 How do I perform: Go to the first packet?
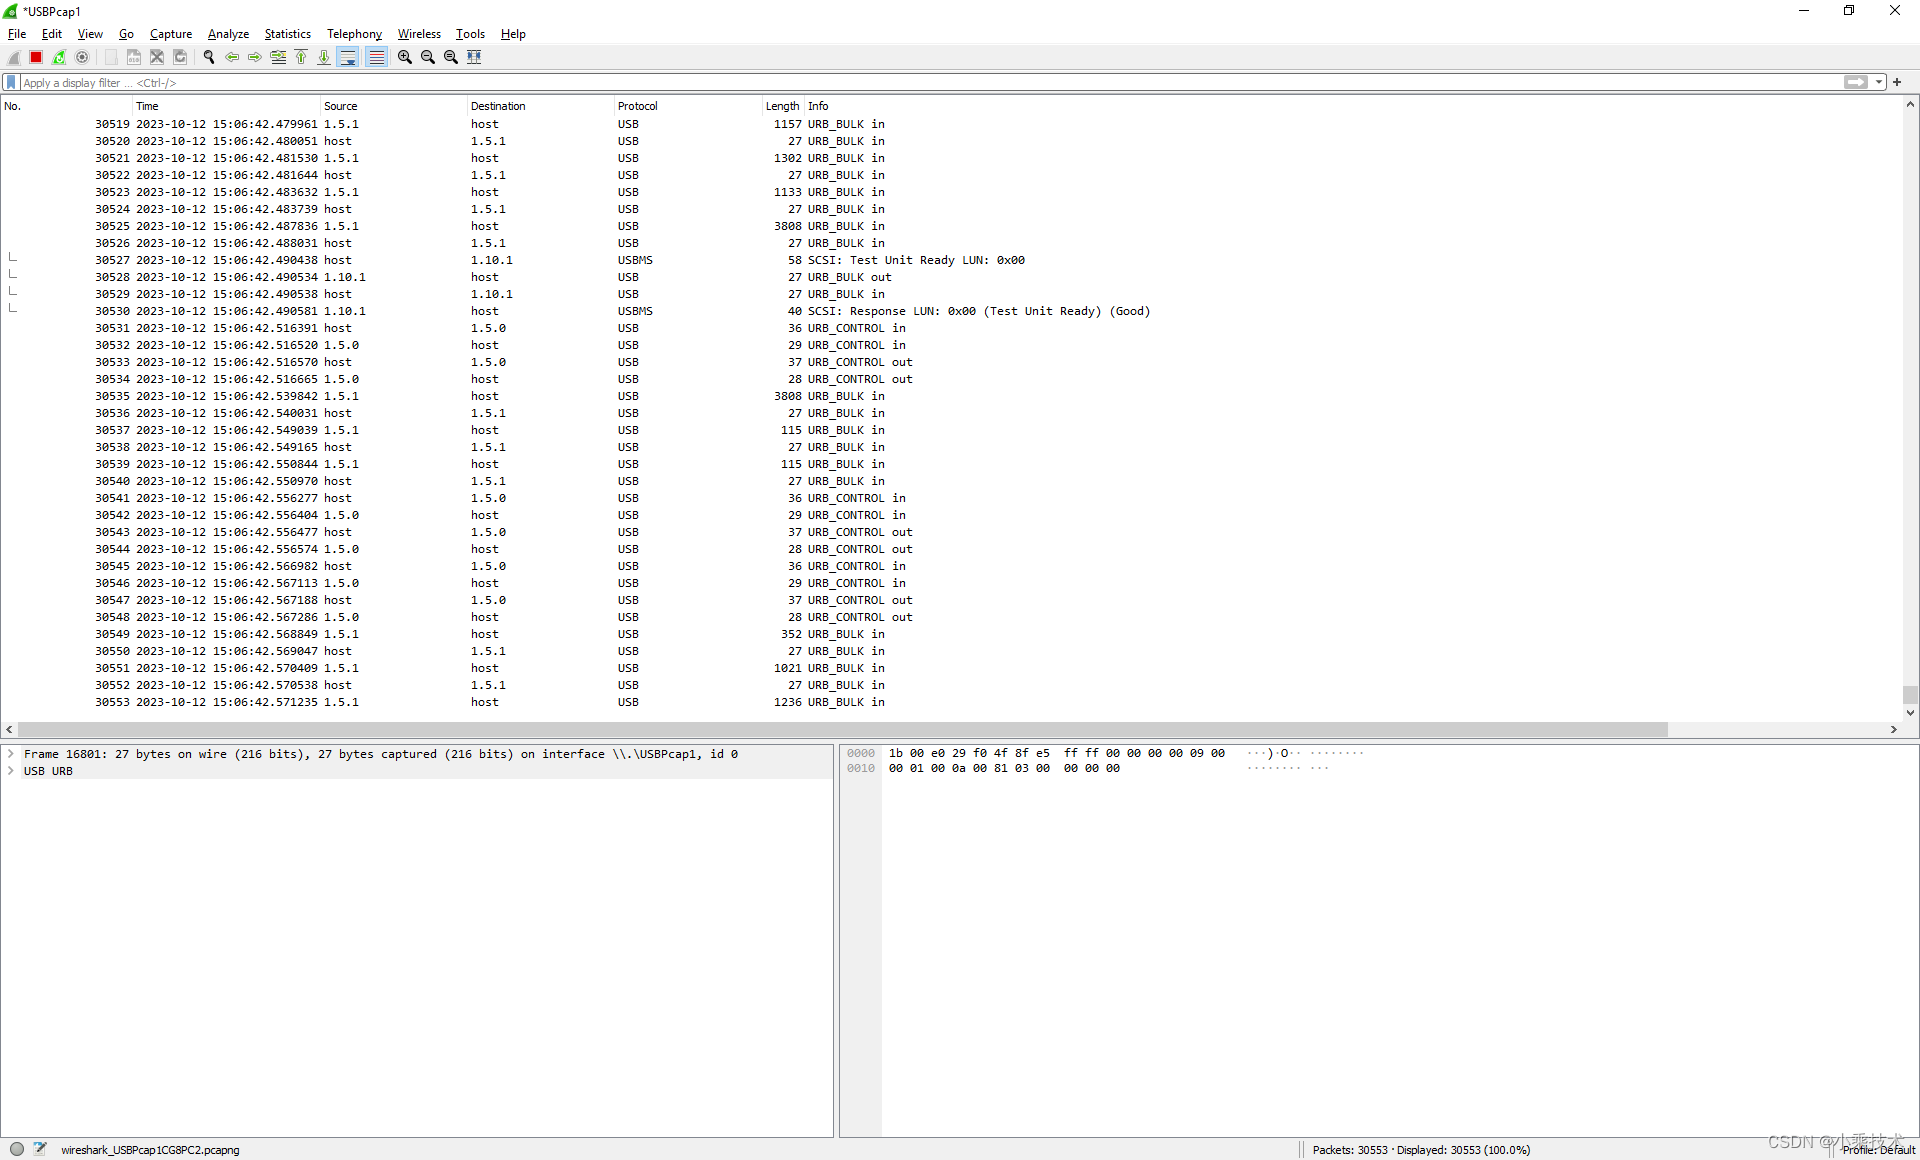pos(301,57)
